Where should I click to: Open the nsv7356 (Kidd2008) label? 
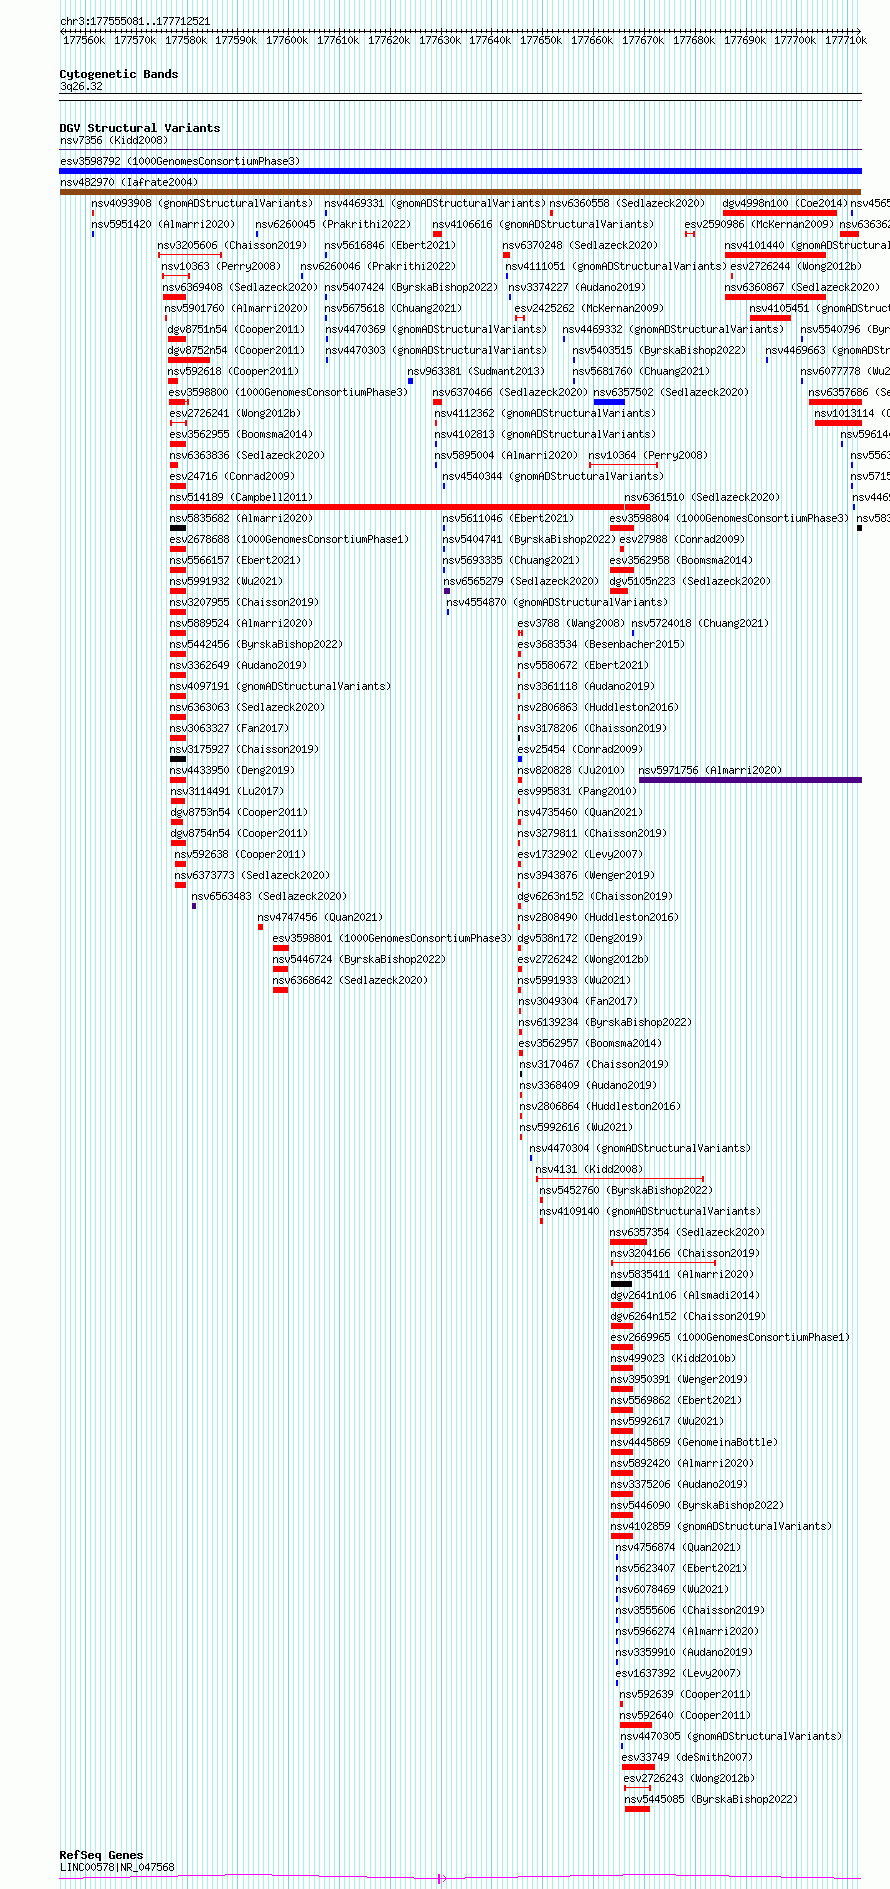coord(114,141)
